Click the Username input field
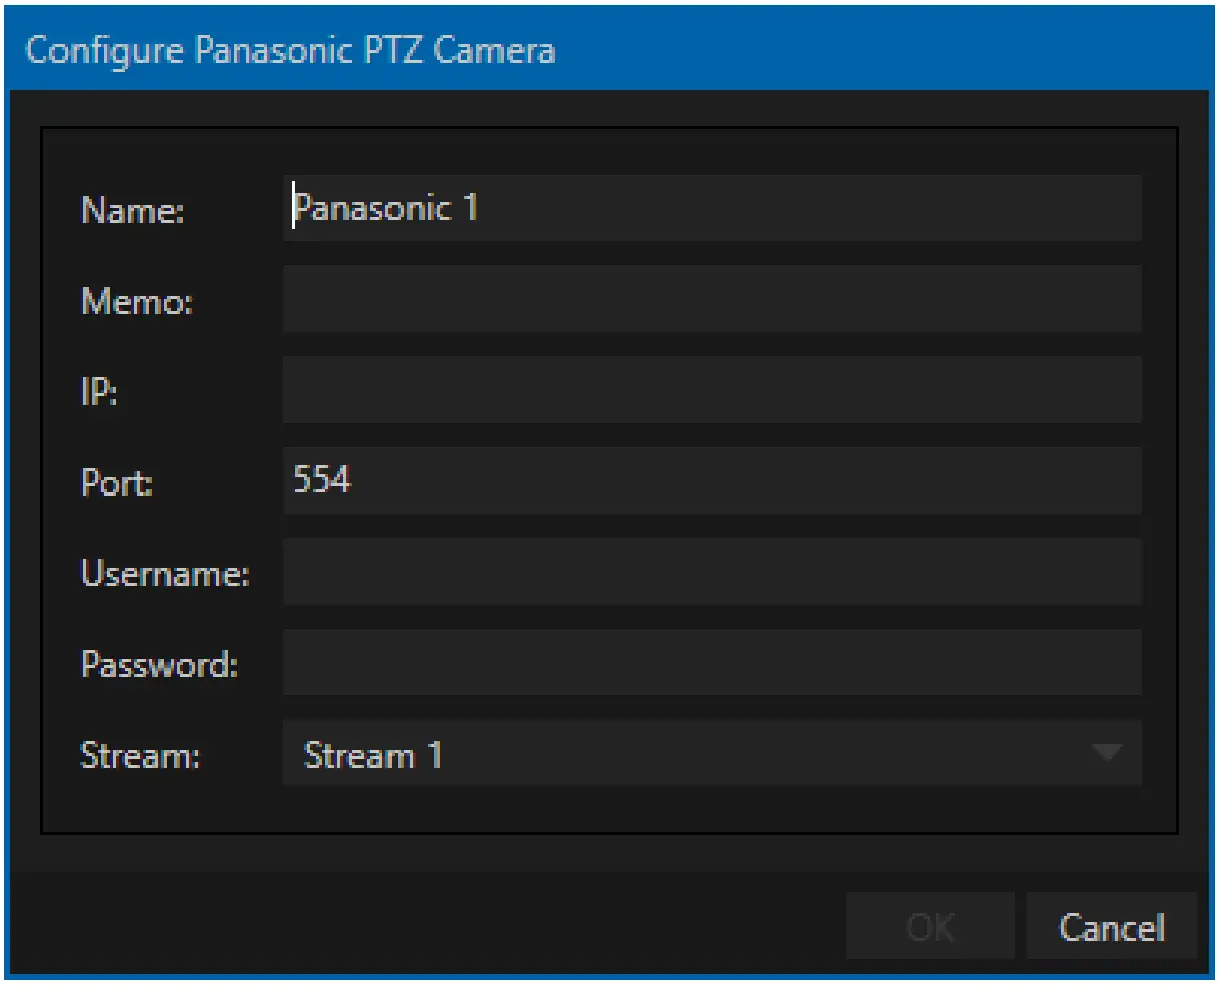 point(713,572)
